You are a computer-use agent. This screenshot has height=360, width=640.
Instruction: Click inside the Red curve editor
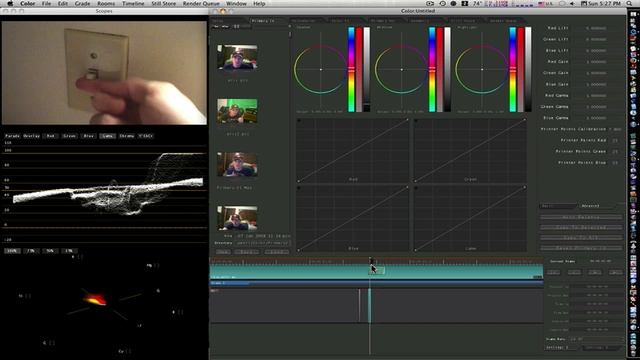pyautogui.click(x=353, y=151)
